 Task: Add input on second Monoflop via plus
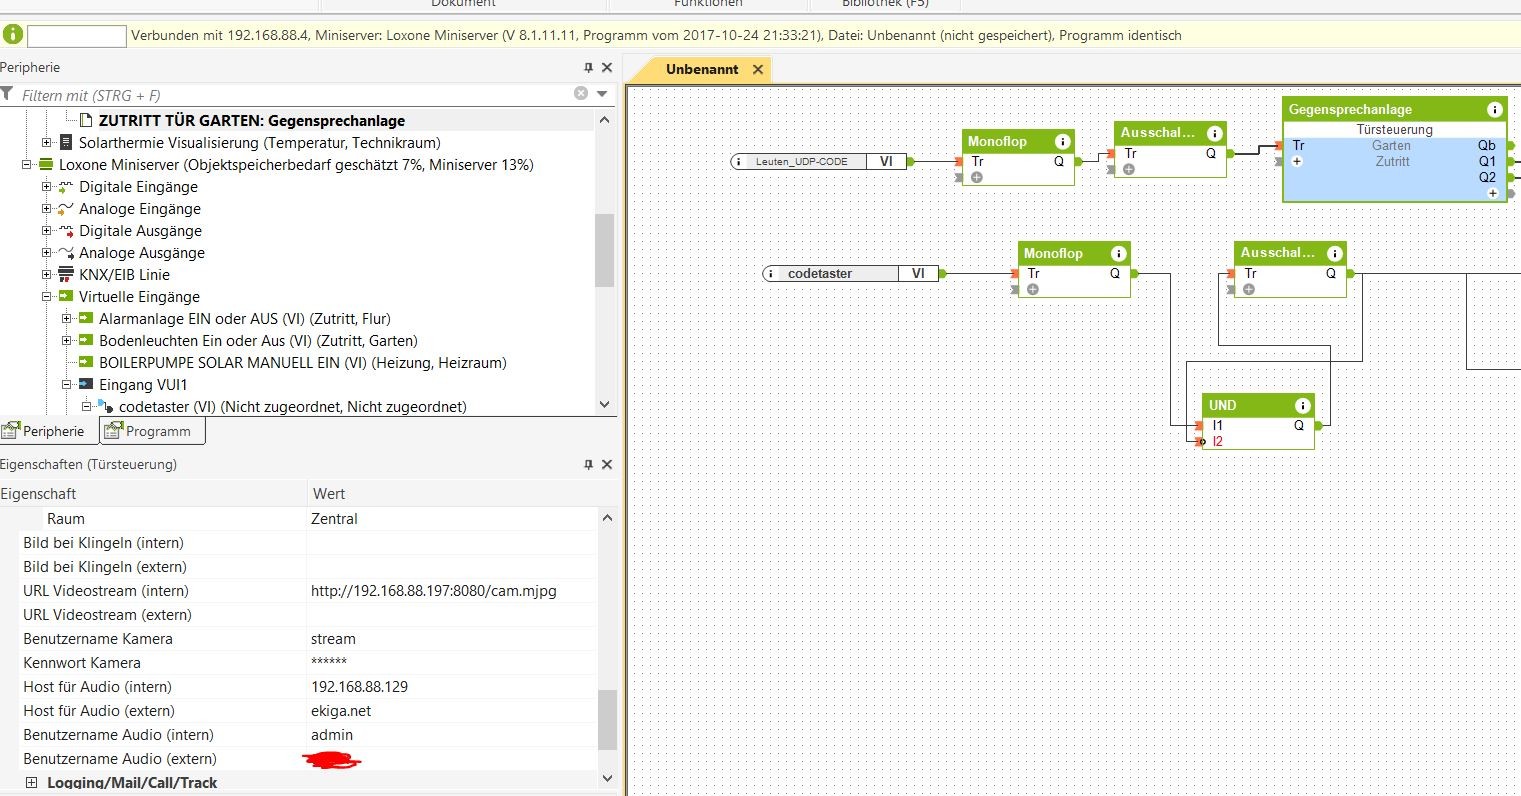[1032, 289]
